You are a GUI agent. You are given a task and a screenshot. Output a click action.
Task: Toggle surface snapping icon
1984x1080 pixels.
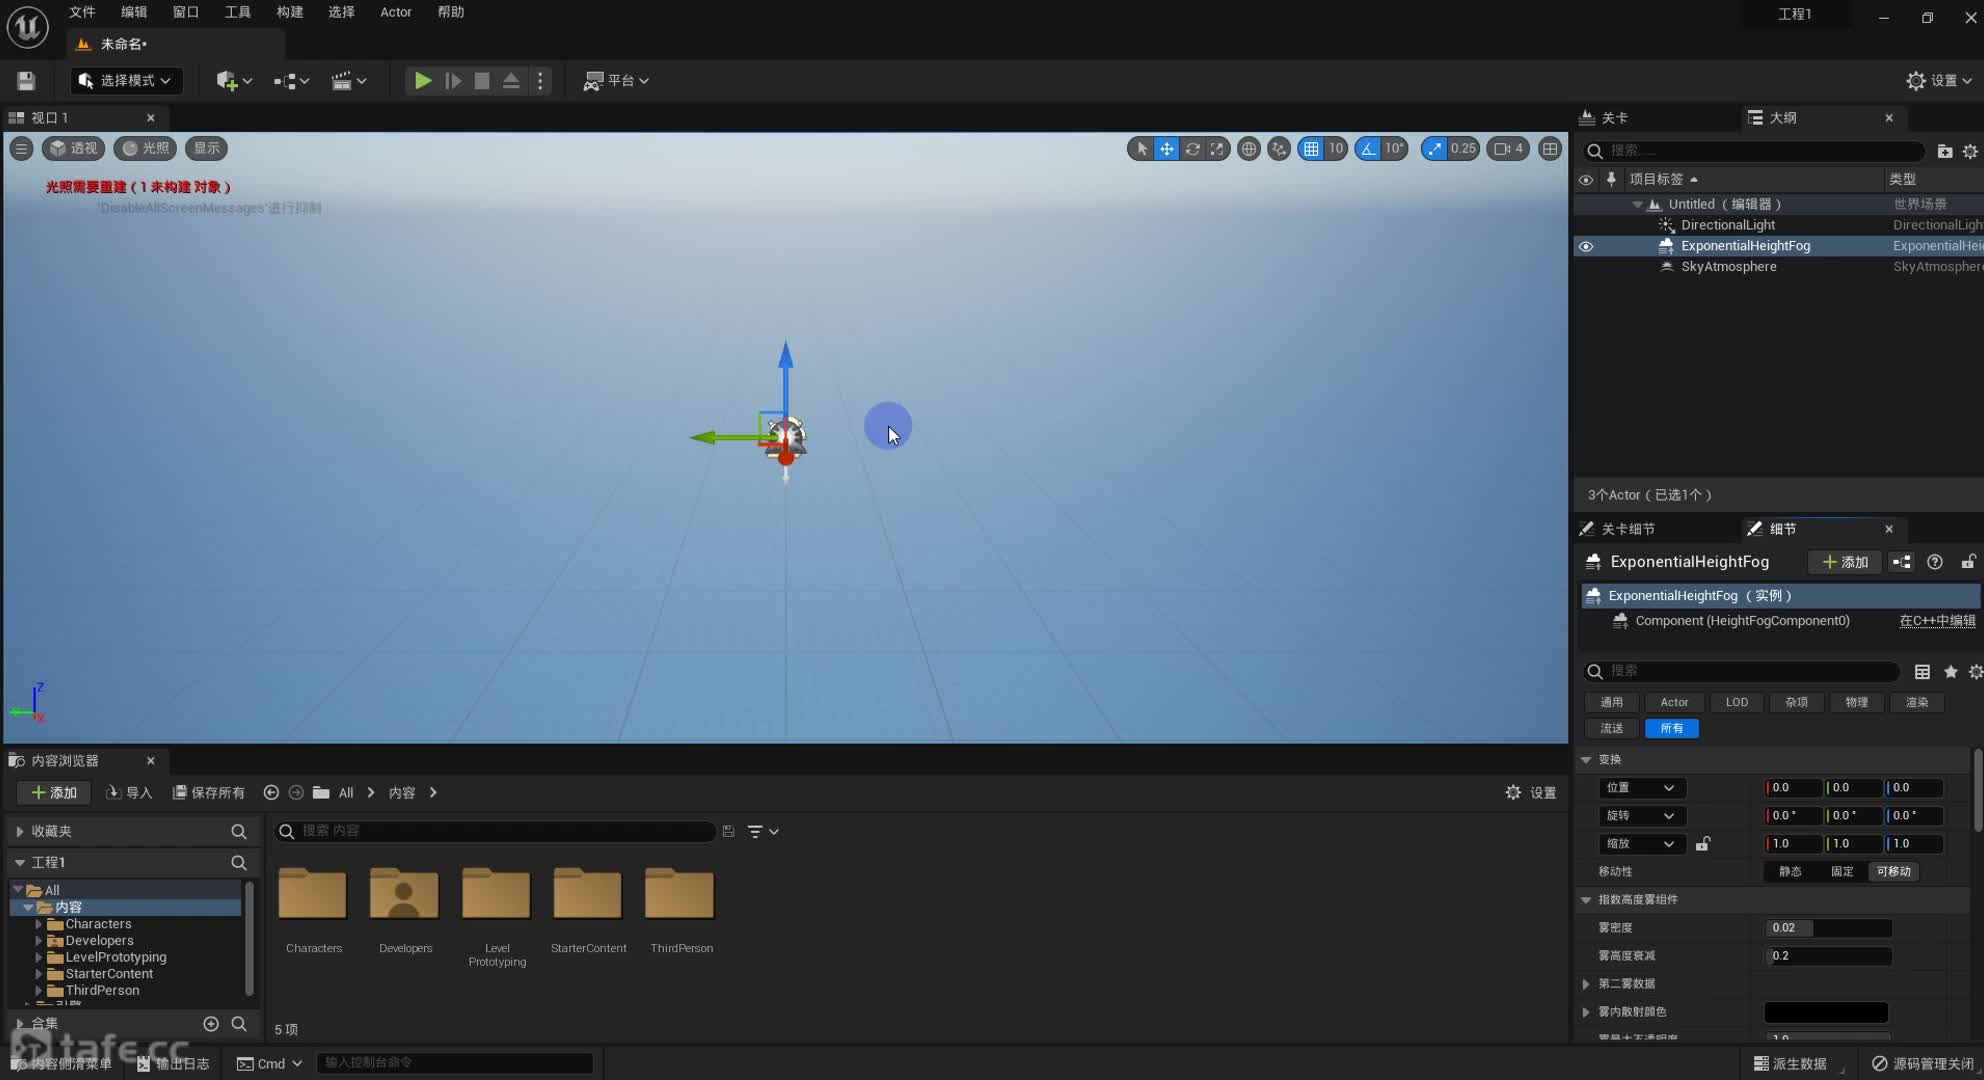coord(1279,149)
